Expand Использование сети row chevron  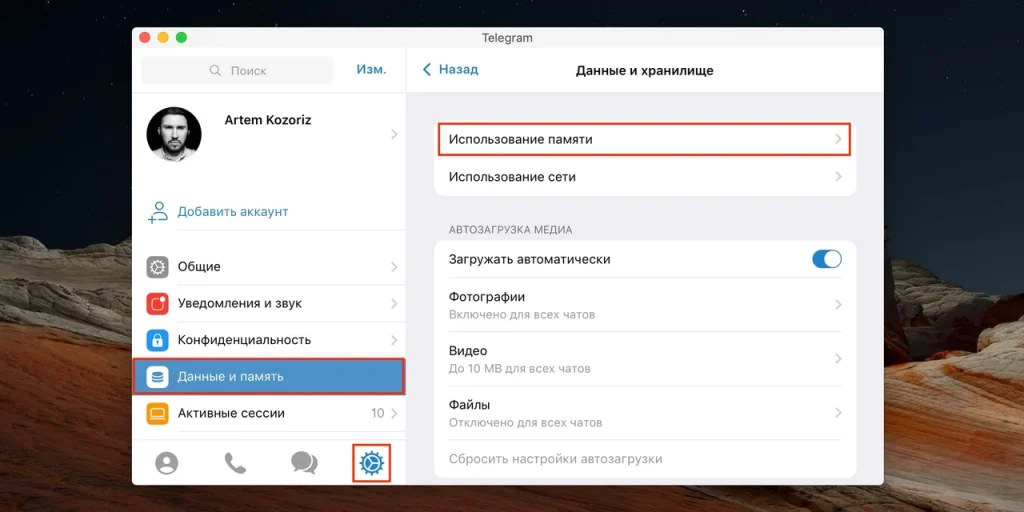[839, 177]
